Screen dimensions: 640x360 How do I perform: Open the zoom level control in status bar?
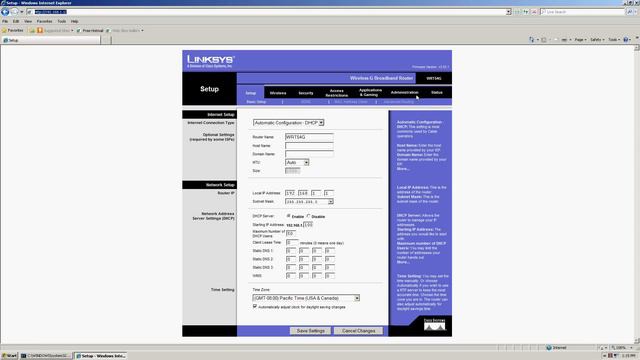pos(620,348)
